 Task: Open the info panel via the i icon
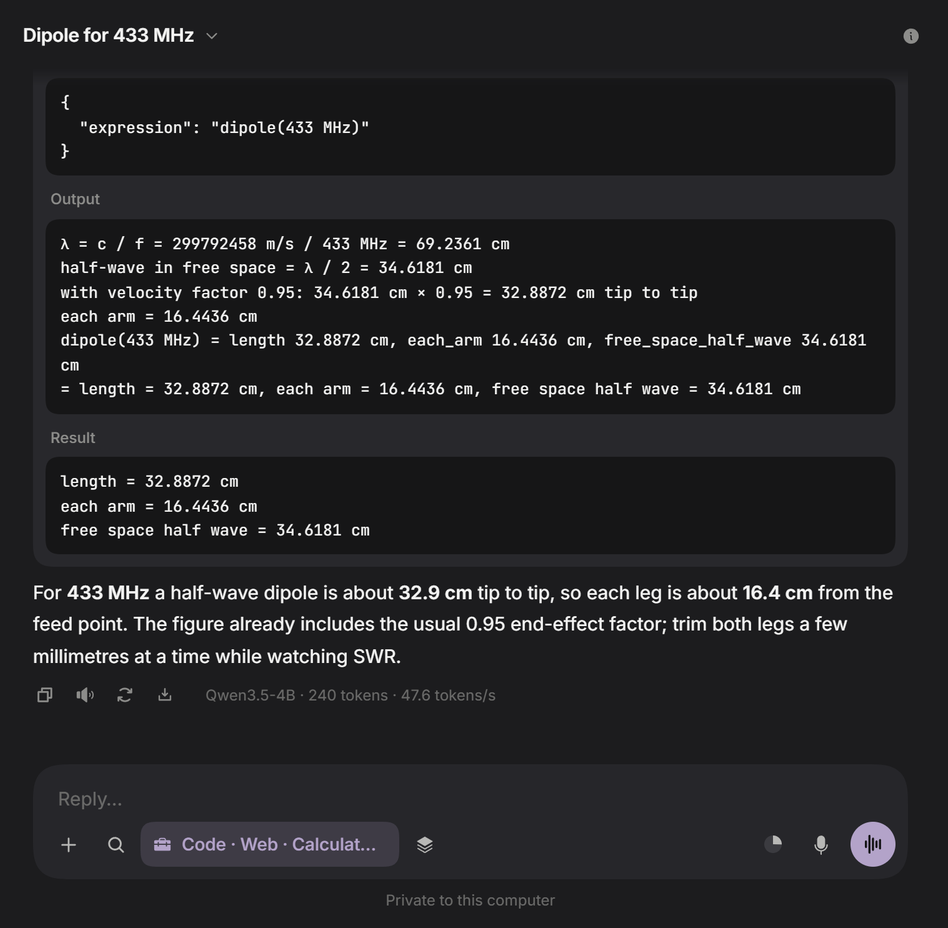[911, 36]
